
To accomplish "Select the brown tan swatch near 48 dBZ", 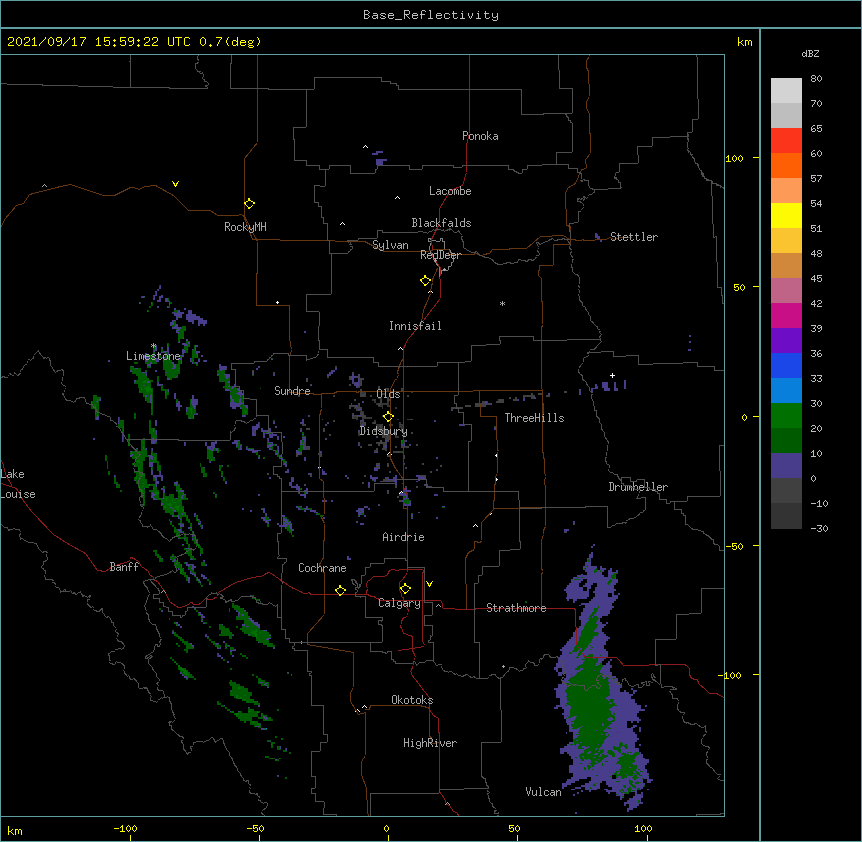I will pyautogui.click(x=786, y=265).
